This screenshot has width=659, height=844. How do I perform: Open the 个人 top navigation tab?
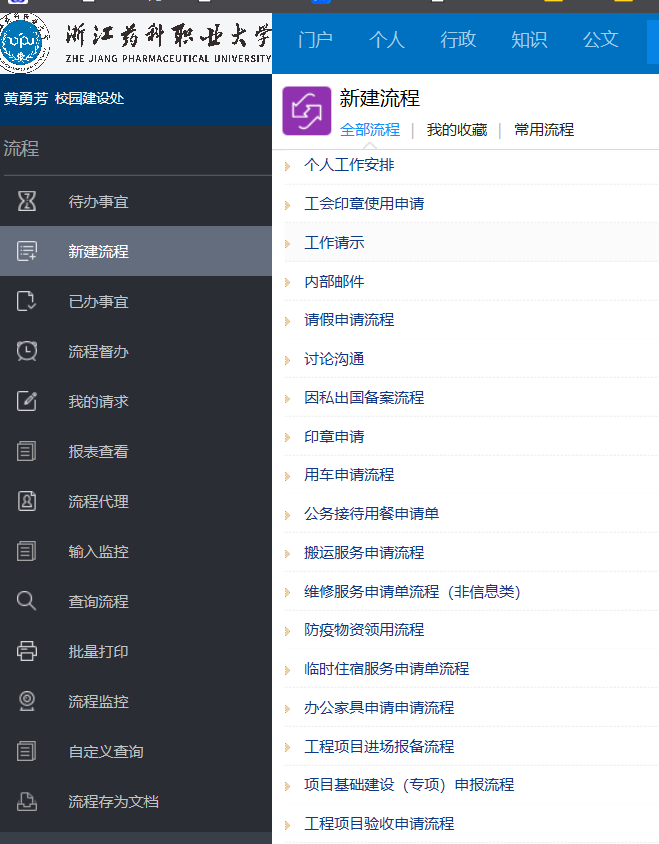[387, 39]
